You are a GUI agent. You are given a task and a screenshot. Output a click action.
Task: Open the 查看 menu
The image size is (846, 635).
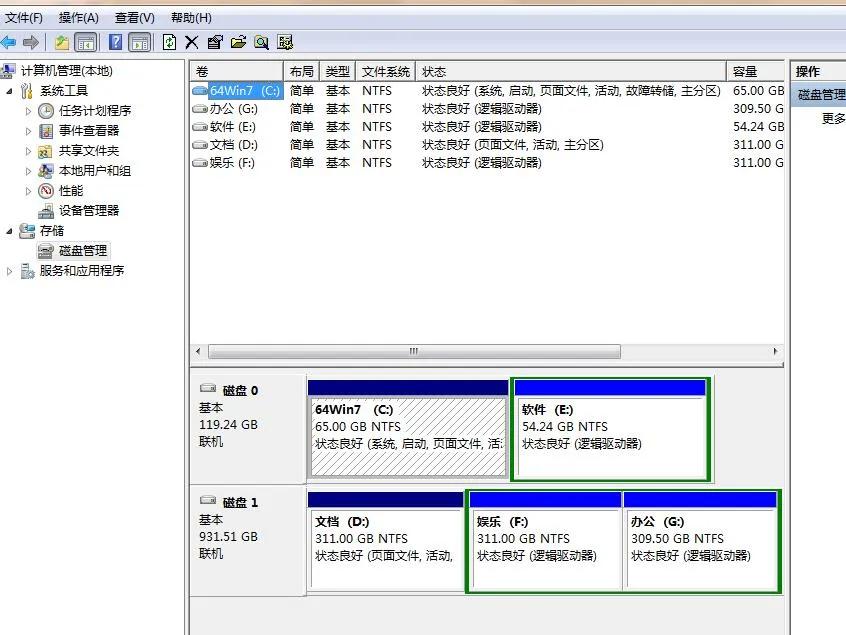coord(133,17)
